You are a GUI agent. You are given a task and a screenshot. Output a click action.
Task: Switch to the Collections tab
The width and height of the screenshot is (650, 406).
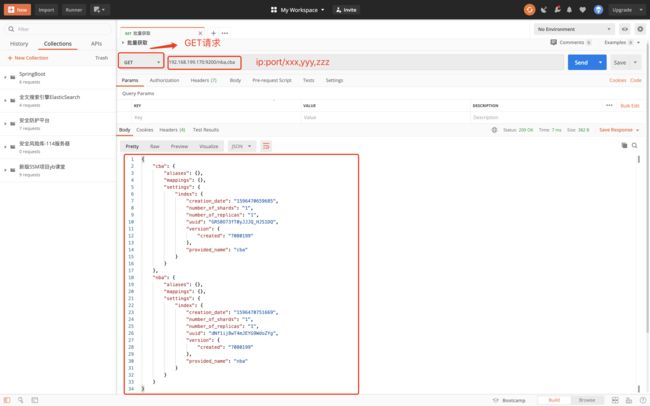click(58, 44)
